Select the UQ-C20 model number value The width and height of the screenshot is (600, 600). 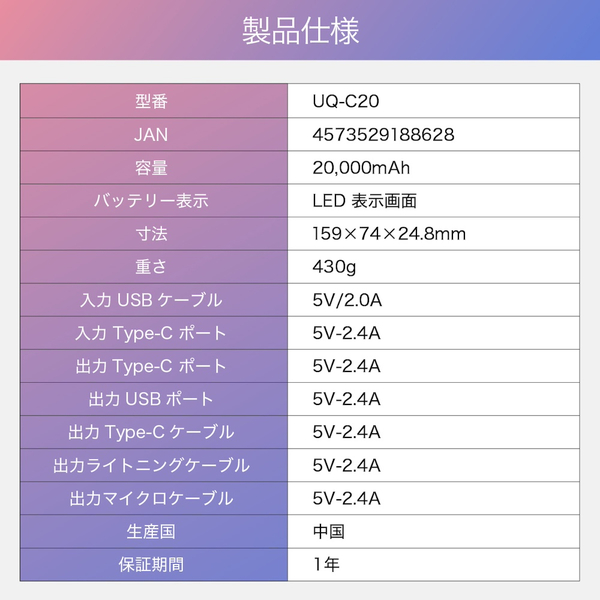point(346,101)
